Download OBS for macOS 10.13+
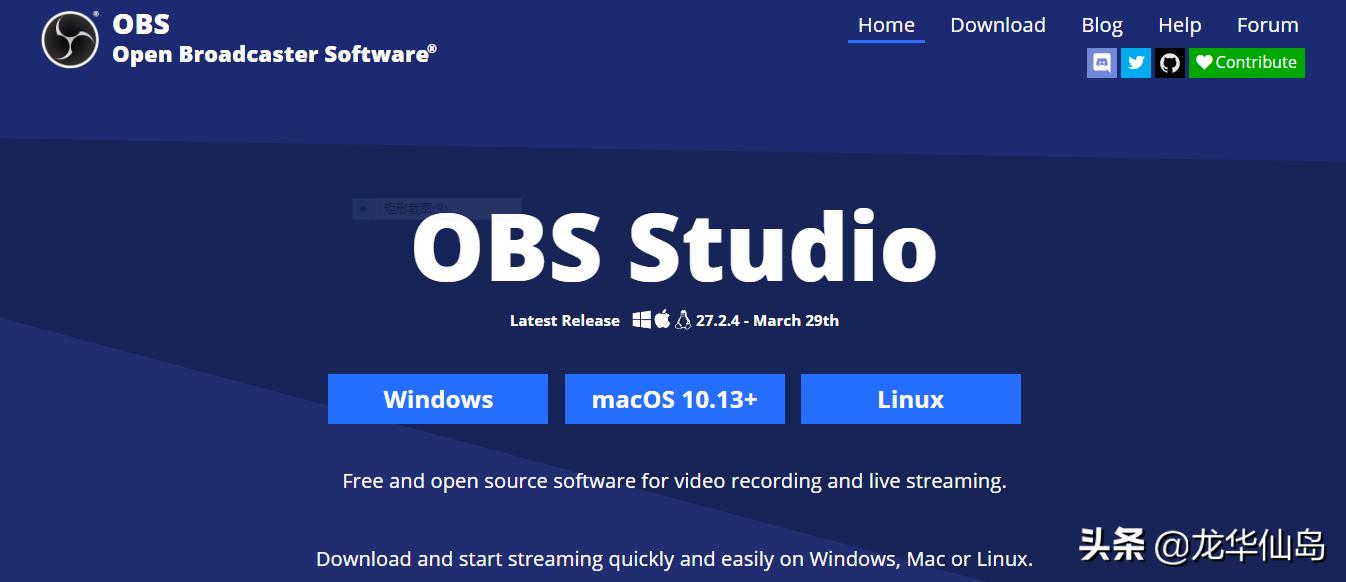The height and width of the screenshot is (582, 1346). [675, 399]
